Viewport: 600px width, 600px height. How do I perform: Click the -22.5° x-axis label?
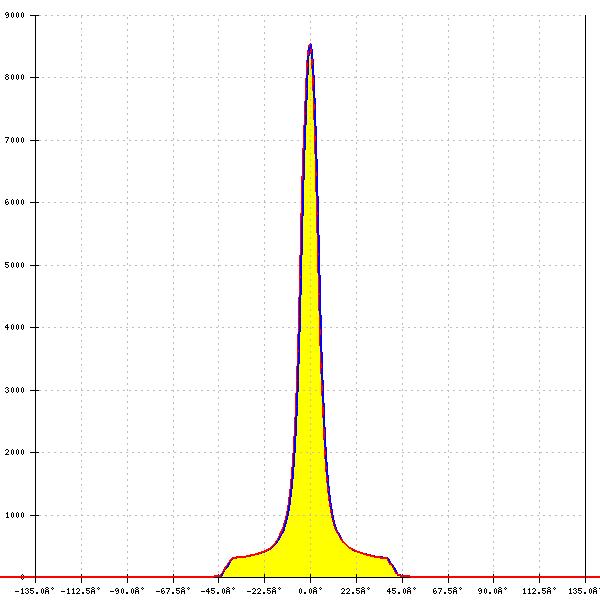pyautogui.click(x=264, y=591)
